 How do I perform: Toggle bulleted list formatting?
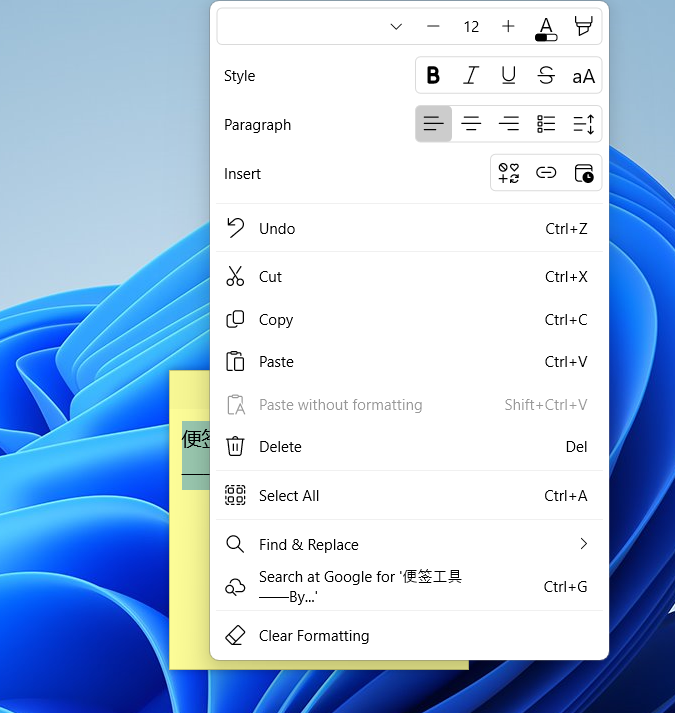point(546,124)
